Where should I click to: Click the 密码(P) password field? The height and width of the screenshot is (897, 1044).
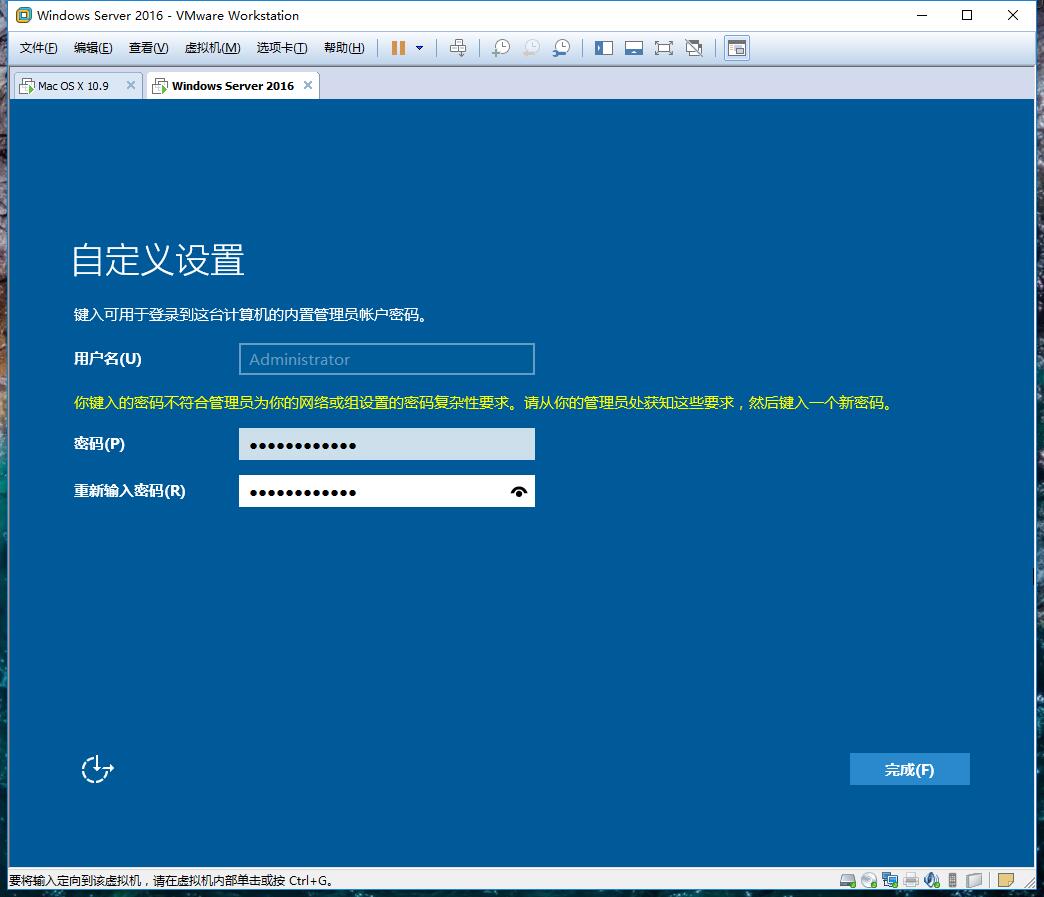pos(386,444)
